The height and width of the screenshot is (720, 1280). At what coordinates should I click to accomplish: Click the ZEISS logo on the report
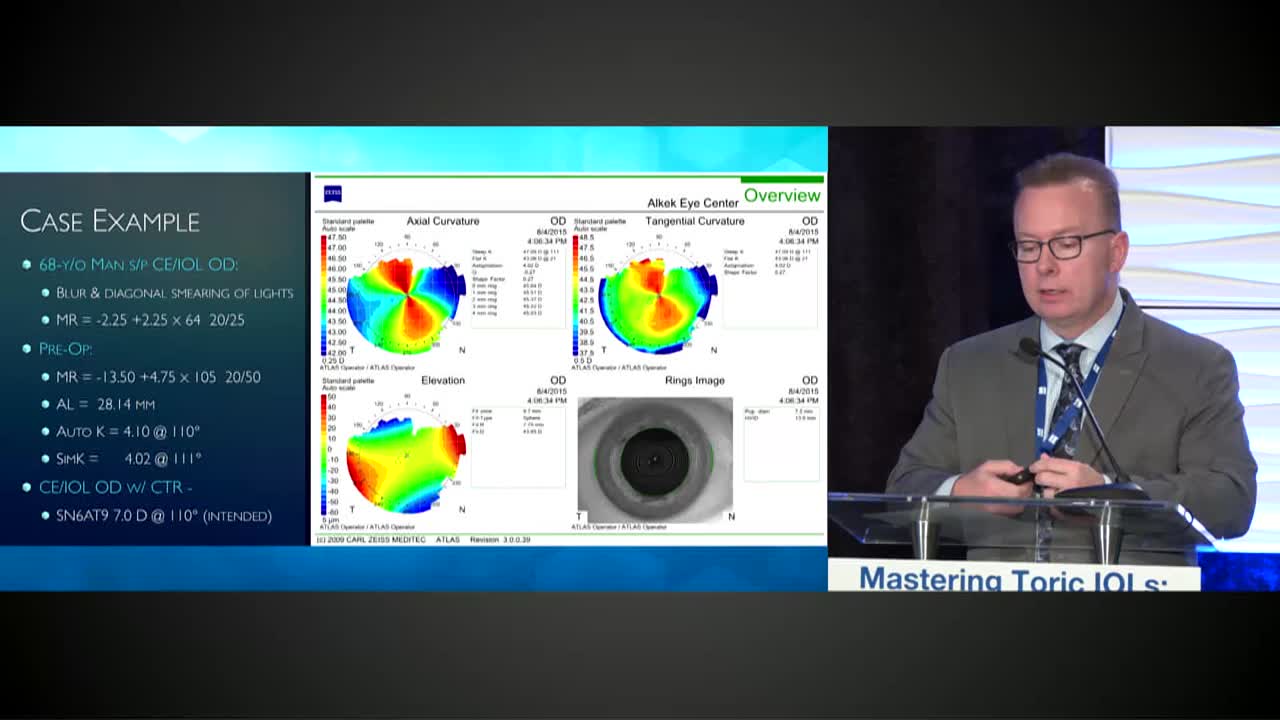[x=332, y=193]
